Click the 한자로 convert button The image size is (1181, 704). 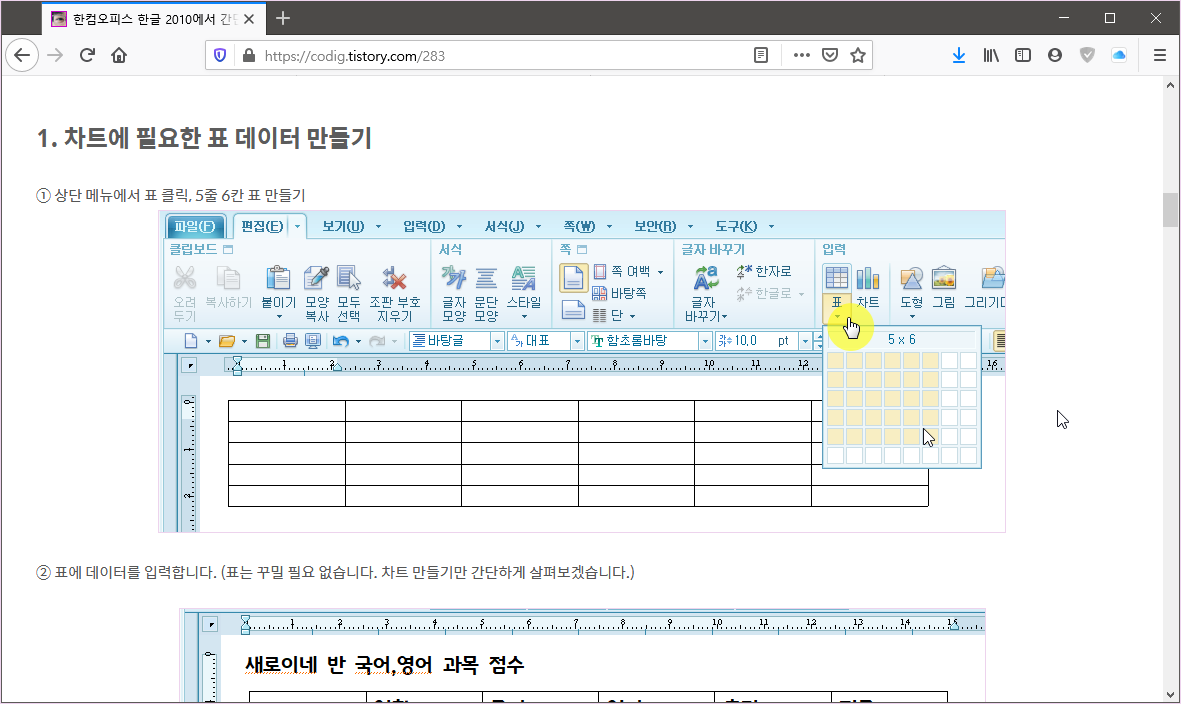(x=764, y=271)
